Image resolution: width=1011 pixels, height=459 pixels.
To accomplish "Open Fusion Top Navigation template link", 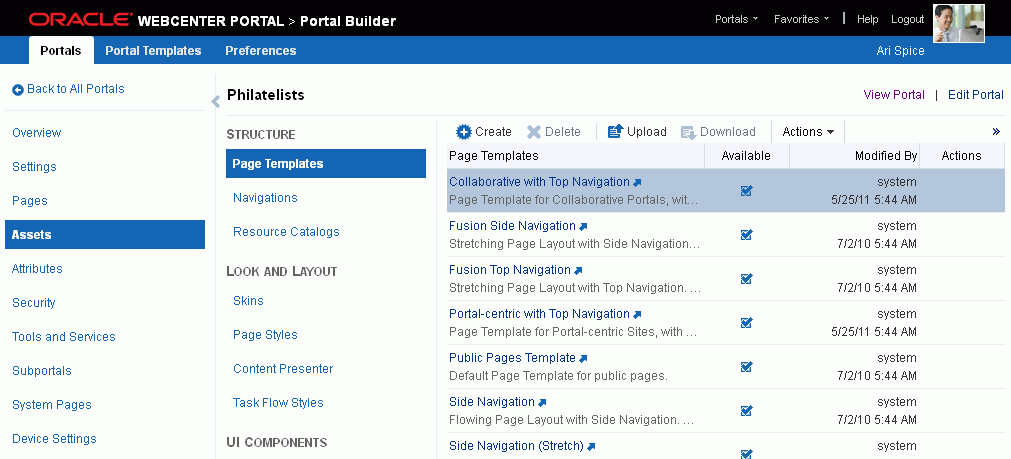I will (509, 269).
